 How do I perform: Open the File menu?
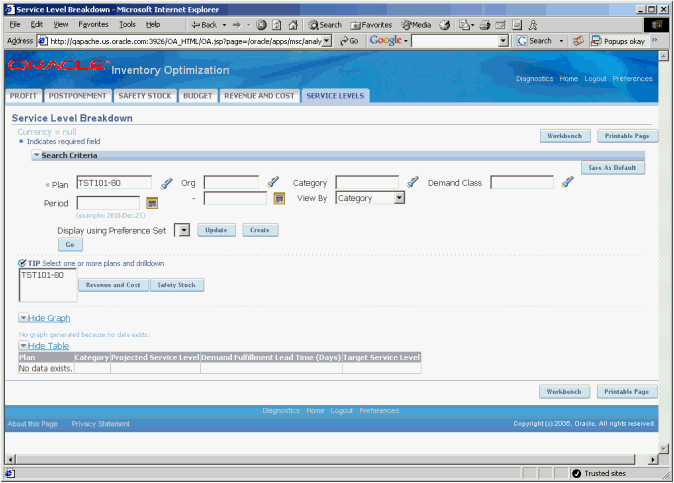pos(15,24)
